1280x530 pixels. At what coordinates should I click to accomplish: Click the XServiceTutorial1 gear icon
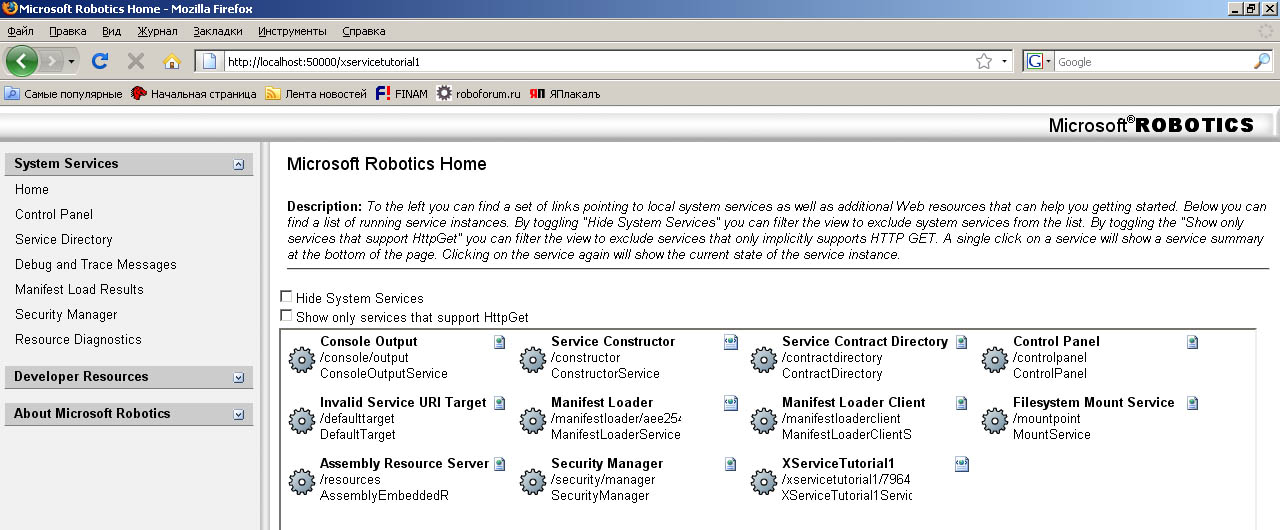pos(764,481)
